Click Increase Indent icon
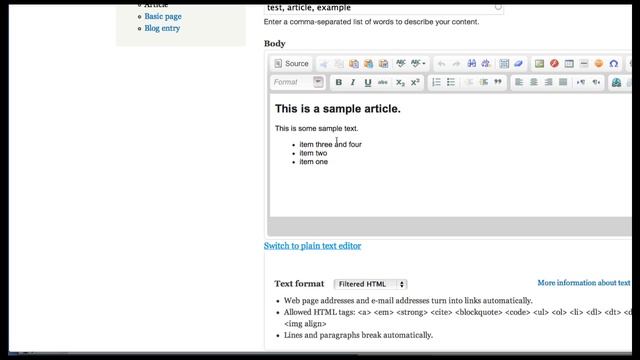The width and height of the screenshot is (640, 360). tap(484, 82)
